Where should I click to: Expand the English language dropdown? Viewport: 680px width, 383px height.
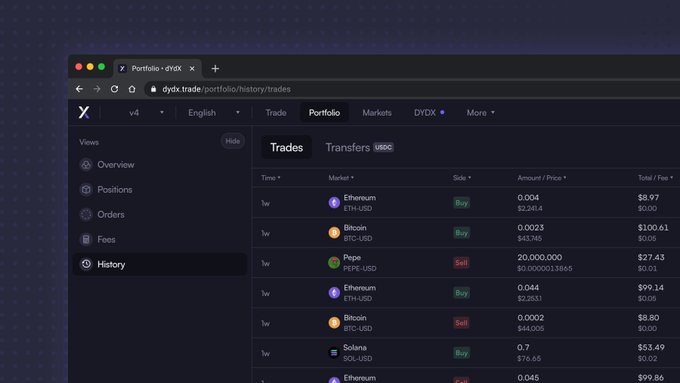pyautogui.click(x=214, y=113)
